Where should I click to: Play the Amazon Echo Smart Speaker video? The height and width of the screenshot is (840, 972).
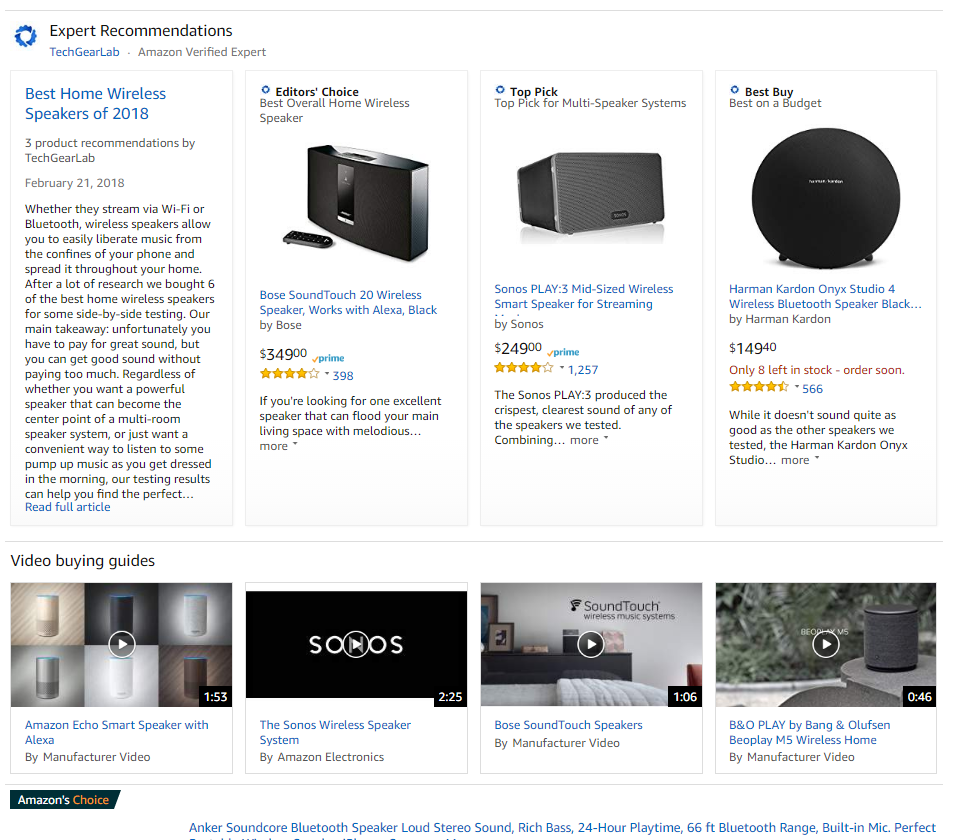pos(121,644)
